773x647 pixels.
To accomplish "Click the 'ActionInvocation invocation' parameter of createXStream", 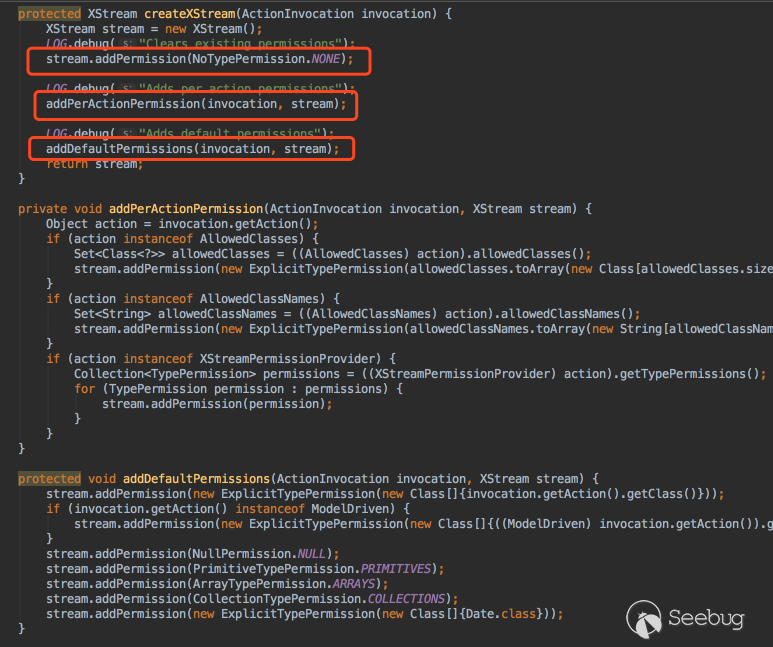I will pos(336,14).
